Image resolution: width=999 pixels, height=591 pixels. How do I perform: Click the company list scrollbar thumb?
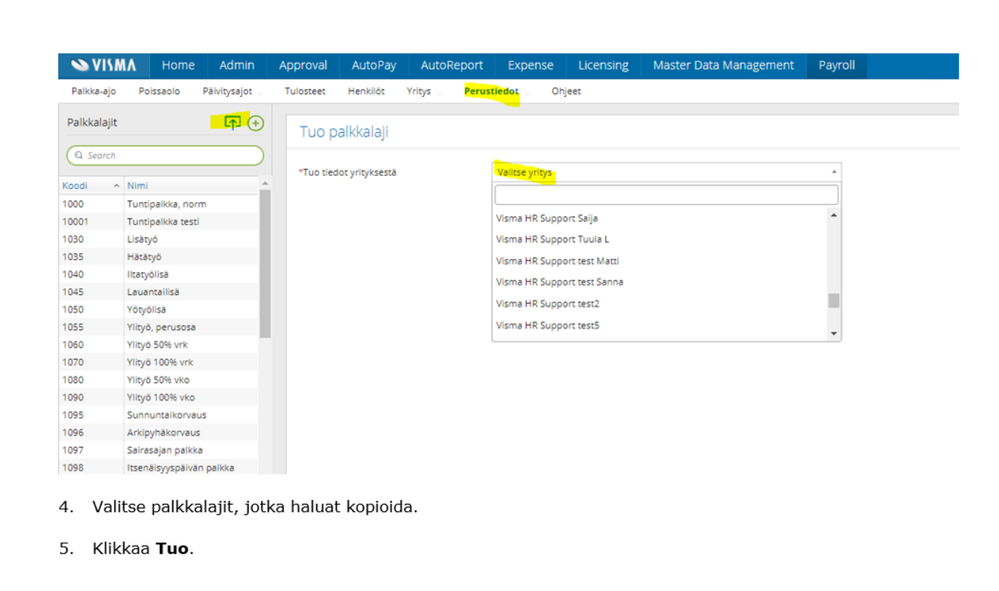pyautogui.click(x=833, y=301)
